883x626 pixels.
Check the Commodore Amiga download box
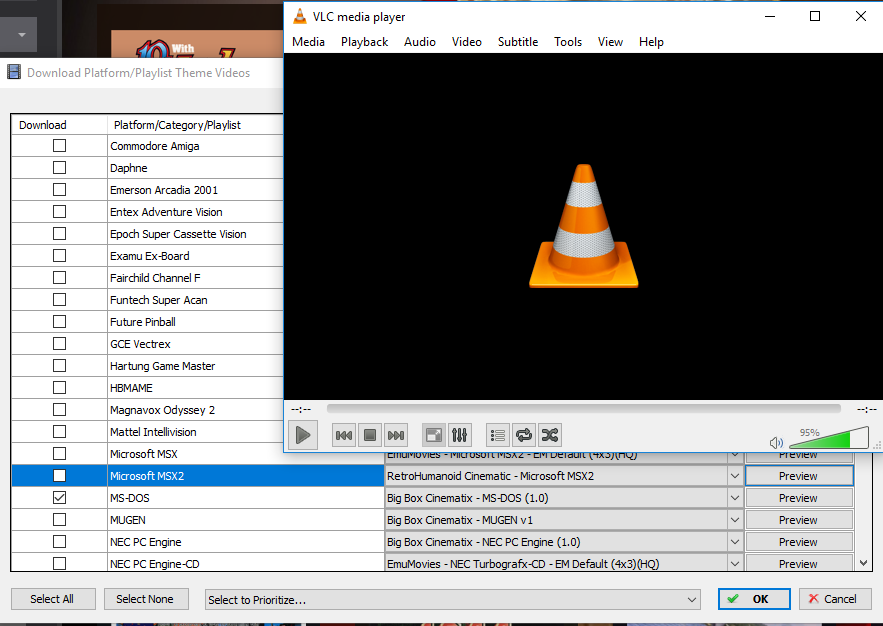[59, 146]
